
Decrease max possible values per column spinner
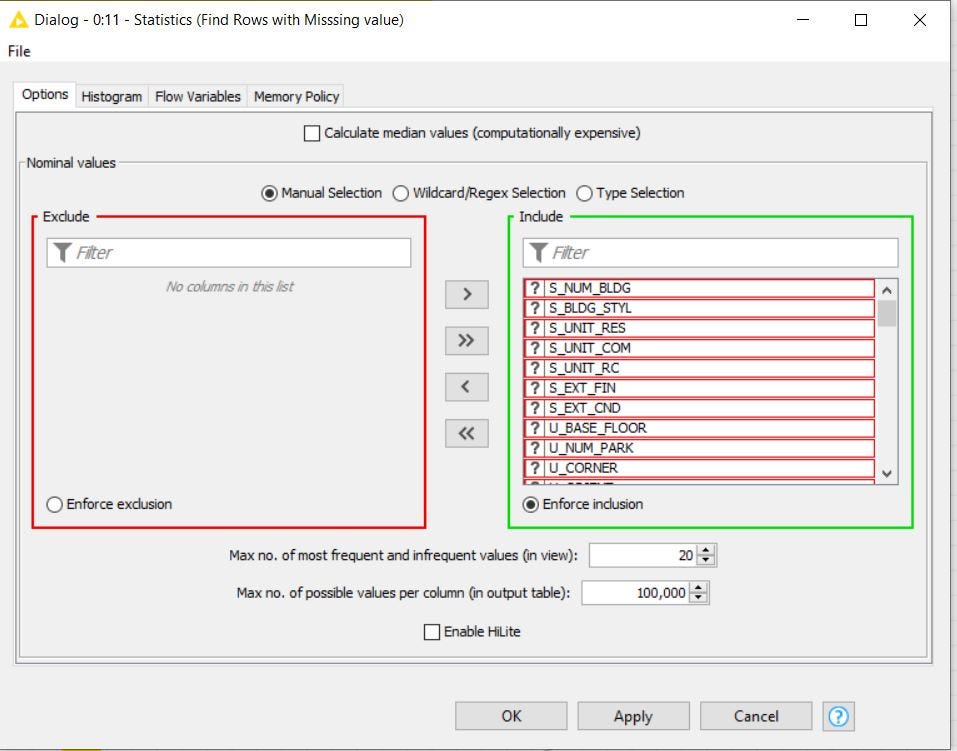coord(699,598)
